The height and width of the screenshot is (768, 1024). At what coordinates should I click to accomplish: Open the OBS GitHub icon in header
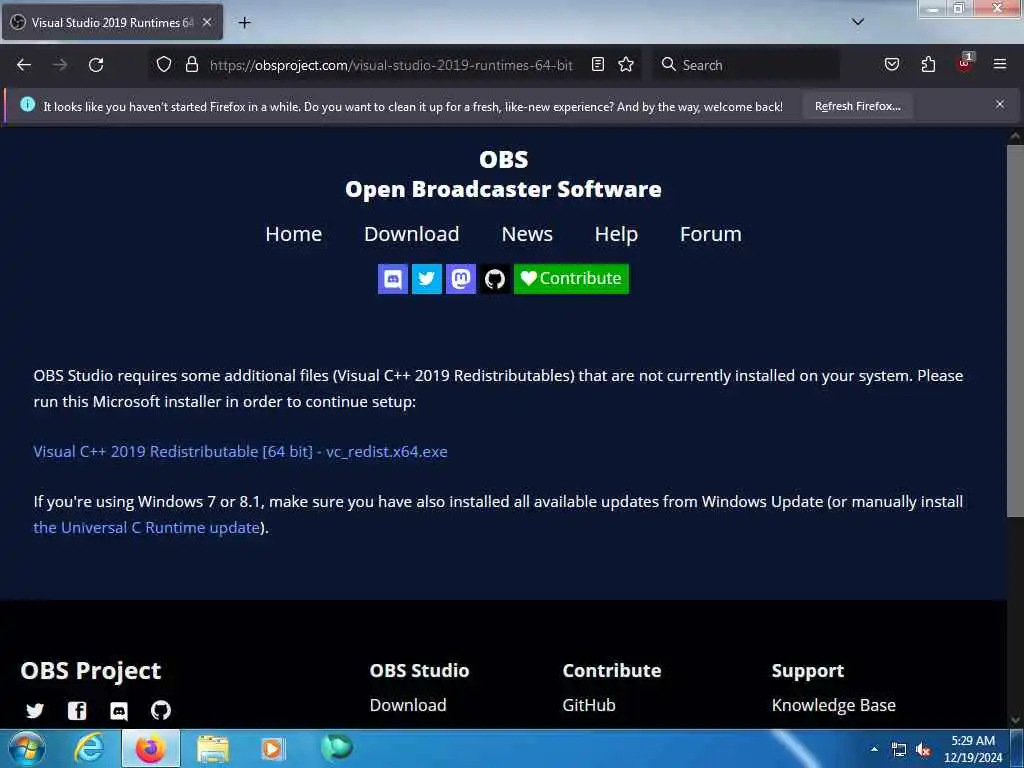495,279
